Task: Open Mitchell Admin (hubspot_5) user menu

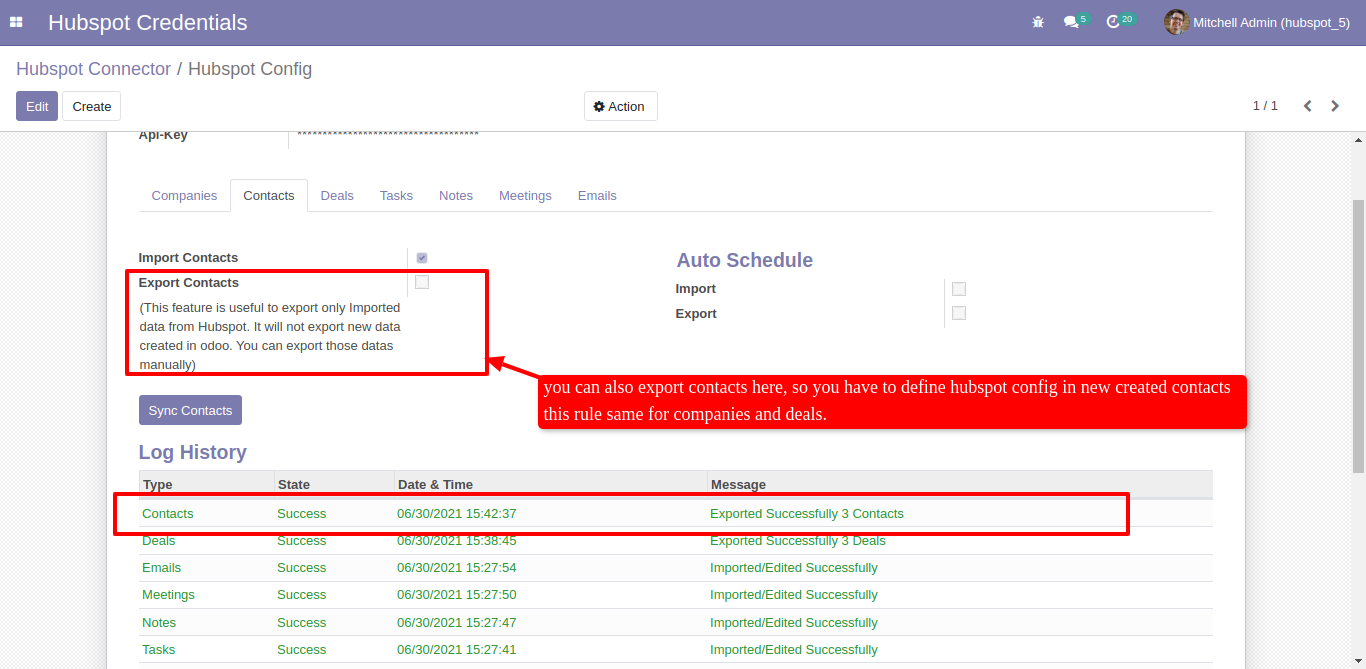Action: tap(1257, 22)
